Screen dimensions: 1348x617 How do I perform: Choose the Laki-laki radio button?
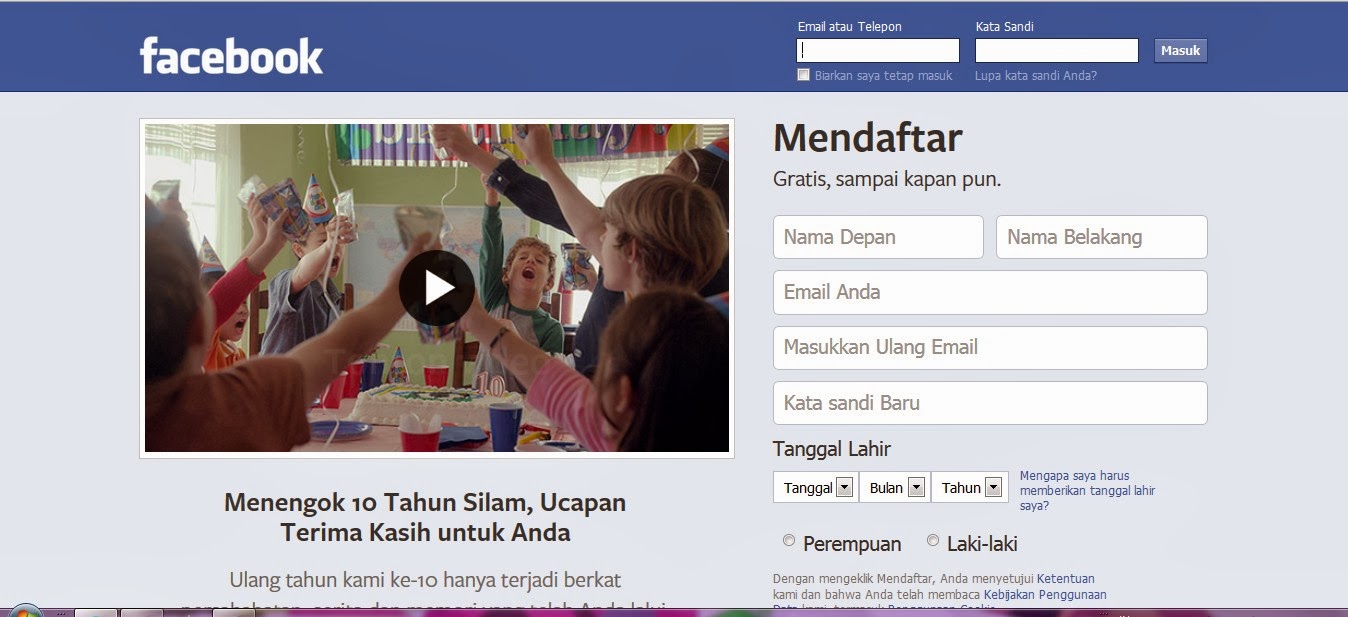[933, 541]
